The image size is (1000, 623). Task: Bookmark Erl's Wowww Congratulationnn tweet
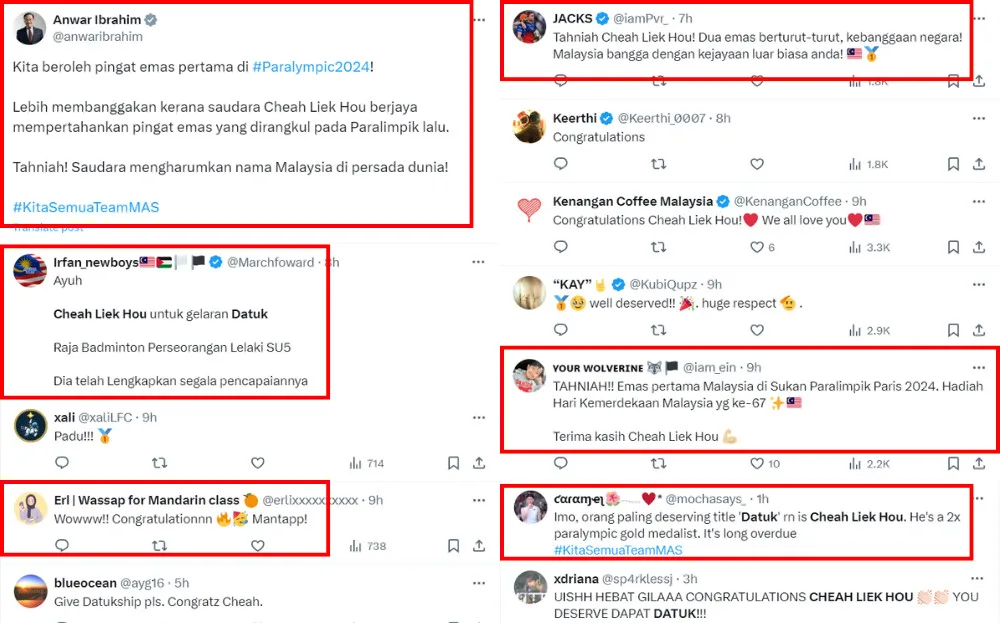tap(453, 546)
